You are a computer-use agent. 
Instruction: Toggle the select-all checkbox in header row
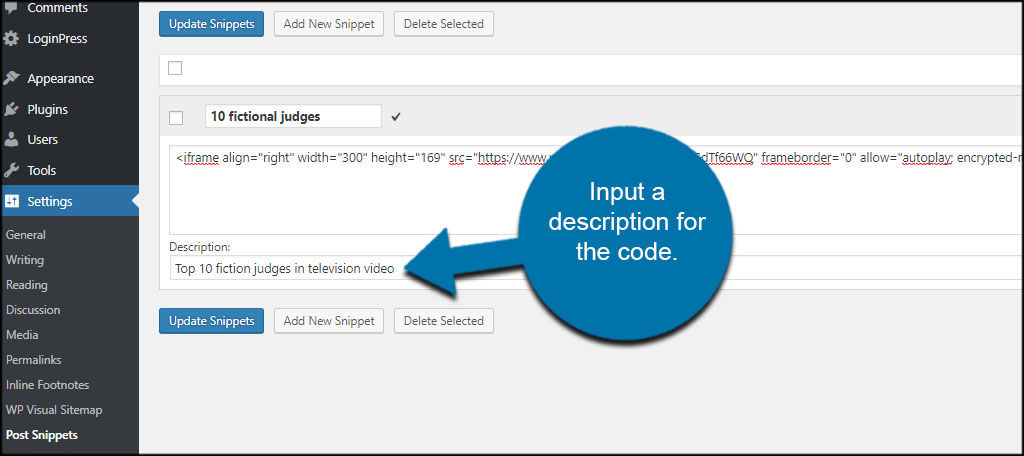[x=175, y=69]
